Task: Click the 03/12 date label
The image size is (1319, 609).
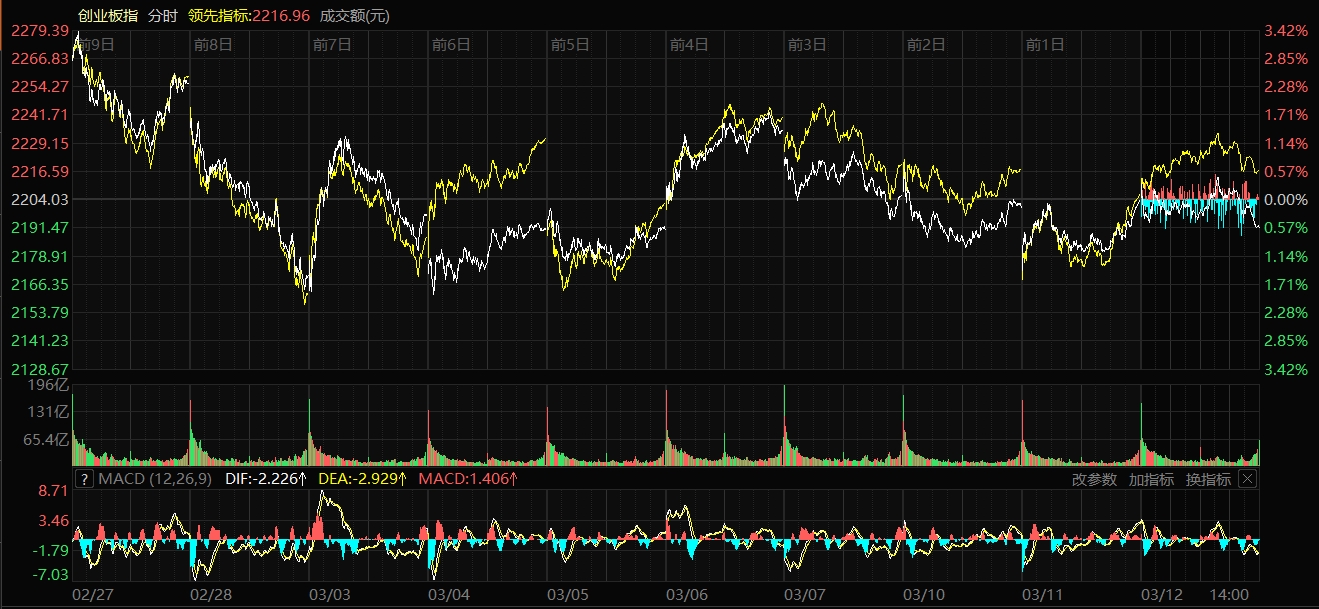Action: (x=1162, y=594)
